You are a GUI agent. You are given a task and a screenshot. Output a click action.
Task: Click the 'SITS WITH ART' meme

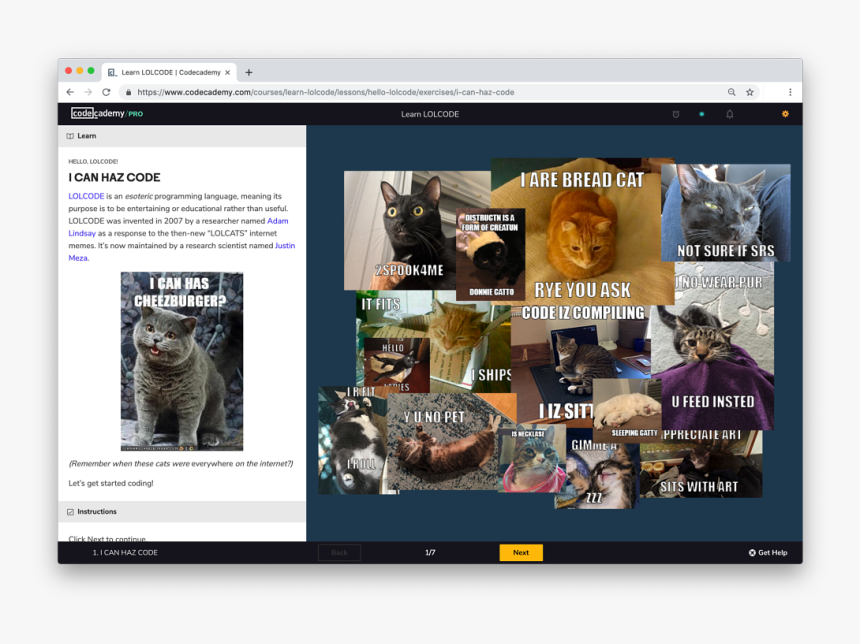pos(701,464)
